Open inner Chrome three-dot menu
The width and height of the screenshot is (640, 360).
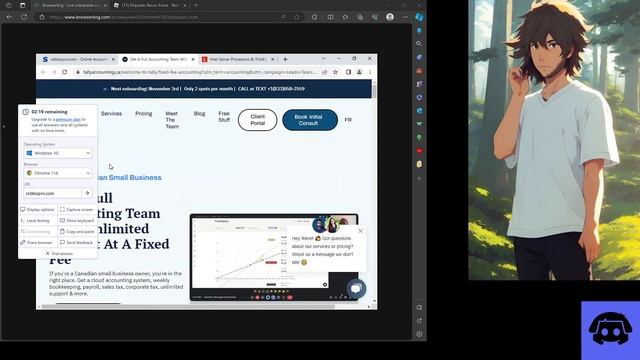click(x=370, y=72)
